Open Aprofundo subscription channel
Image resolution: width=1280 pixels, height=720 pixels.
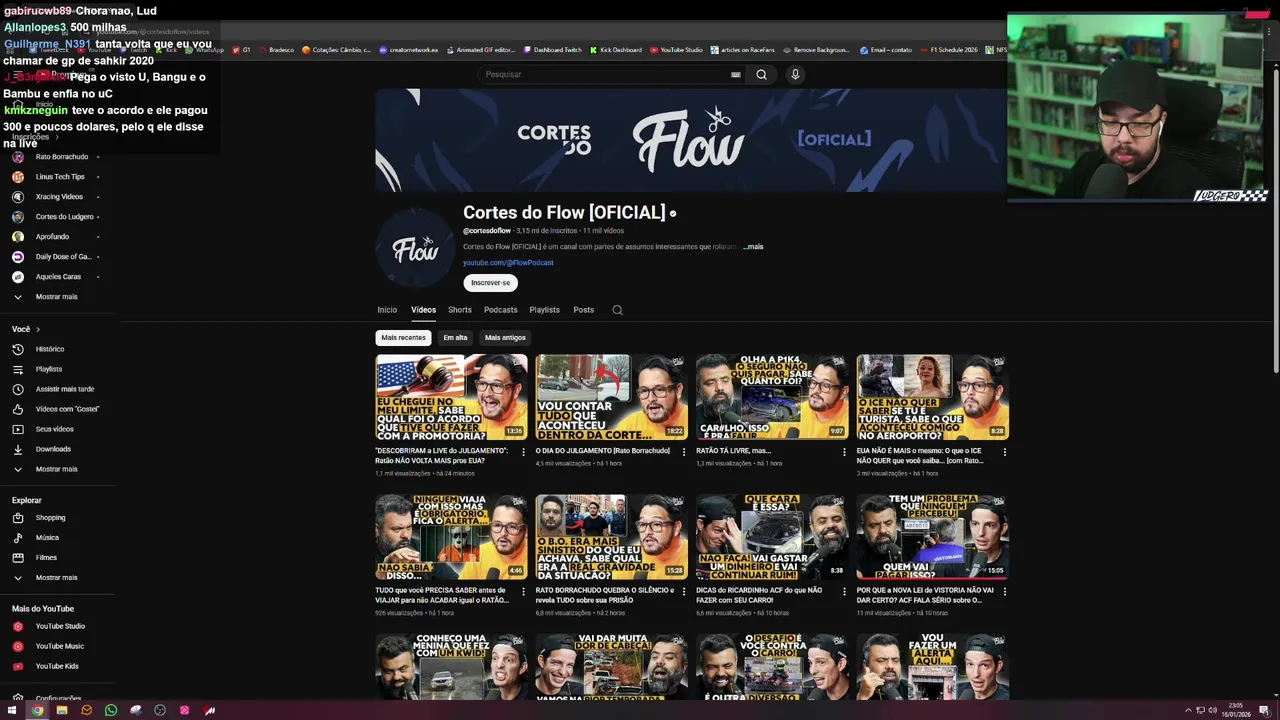tap(50, 237)
